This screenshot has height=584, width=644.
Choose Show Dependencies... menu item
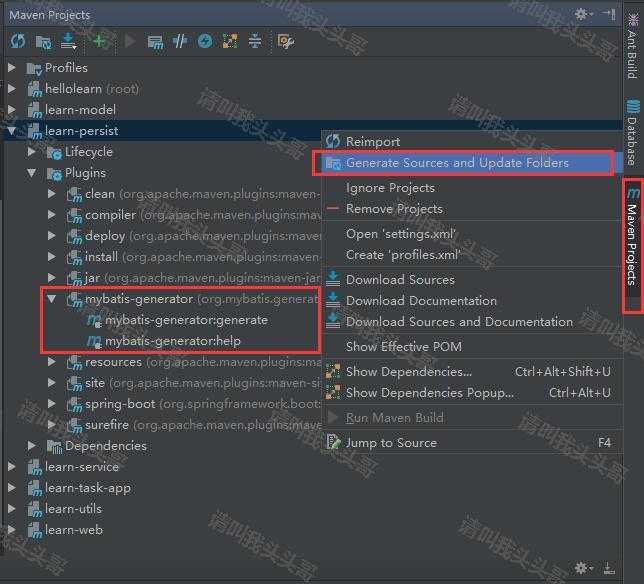click(472, 372)
